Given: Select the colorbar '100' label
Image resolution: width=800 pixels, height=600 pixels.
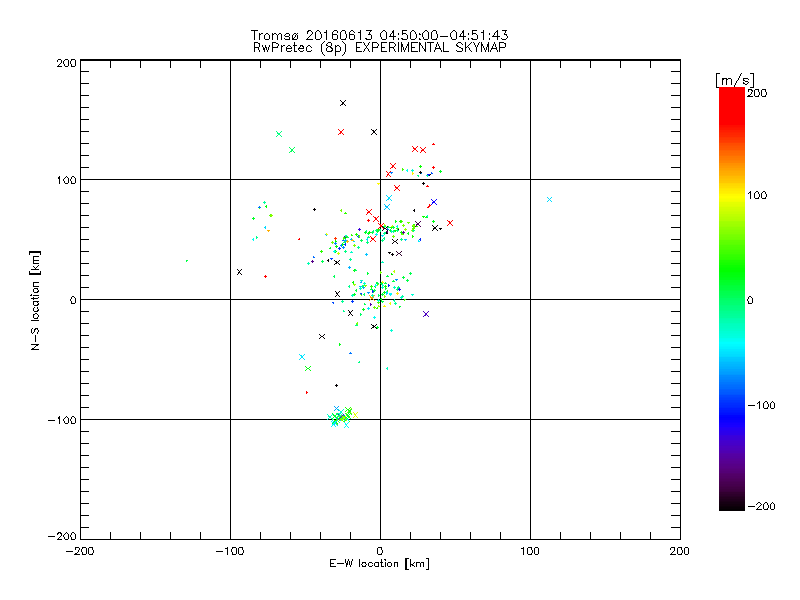Looking at the screenshot, I should click(x=757, y=195).
